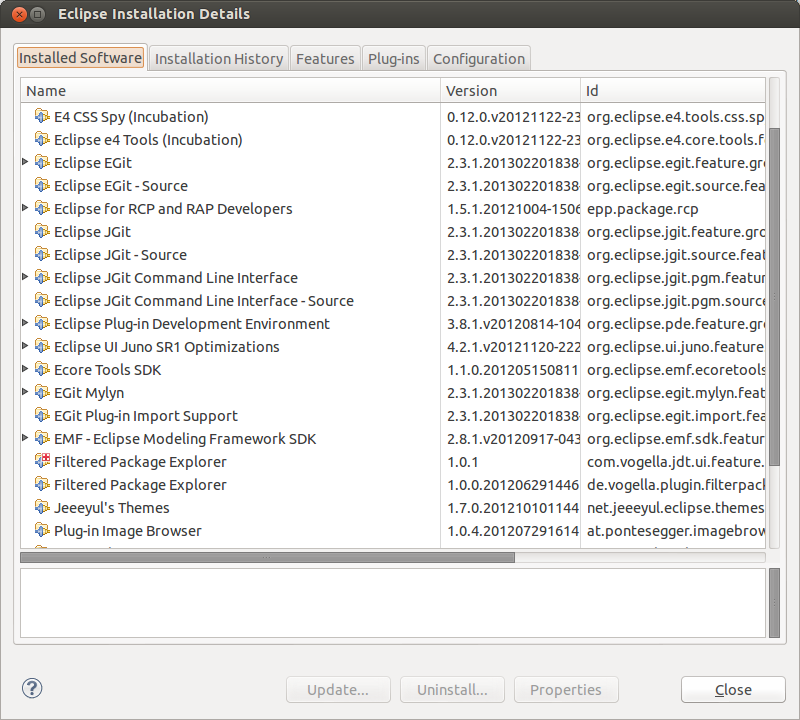Expand Eclipse UI Juno SR1 Optimizations node

25,345
